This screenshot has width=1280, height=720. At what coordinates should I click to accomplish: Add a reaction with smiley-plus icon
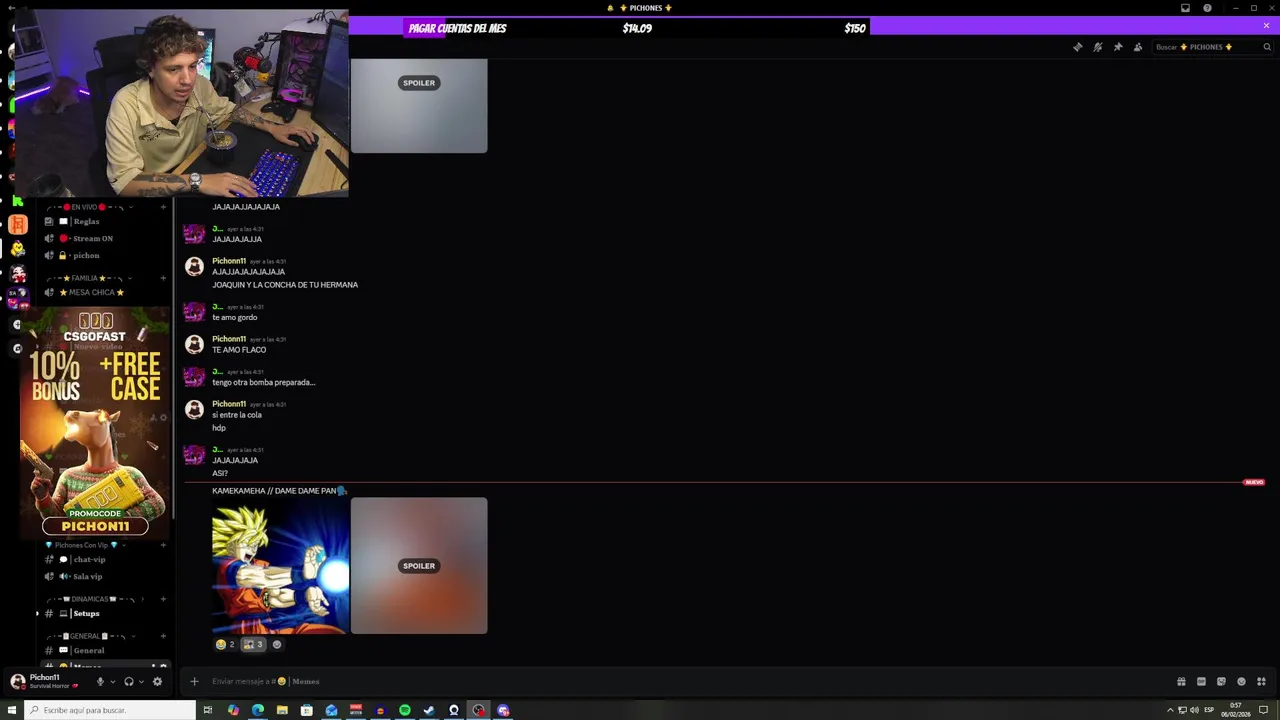[277, 645]
